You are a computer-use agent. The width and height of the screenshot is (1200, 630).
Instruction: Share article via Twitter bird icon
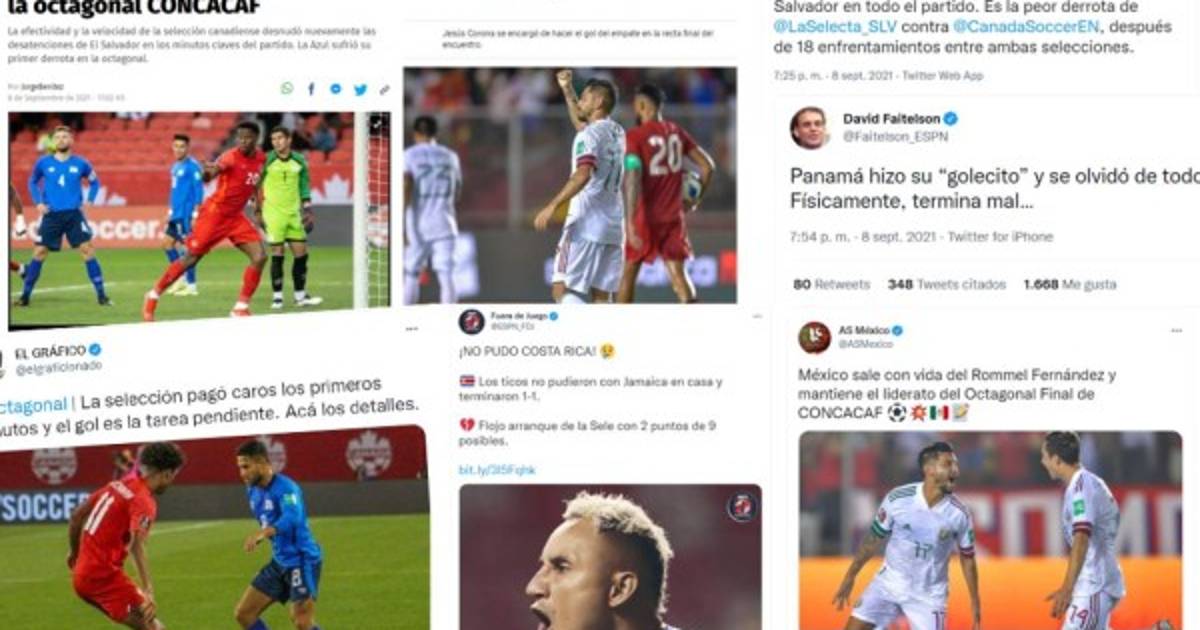click(361, 90)
